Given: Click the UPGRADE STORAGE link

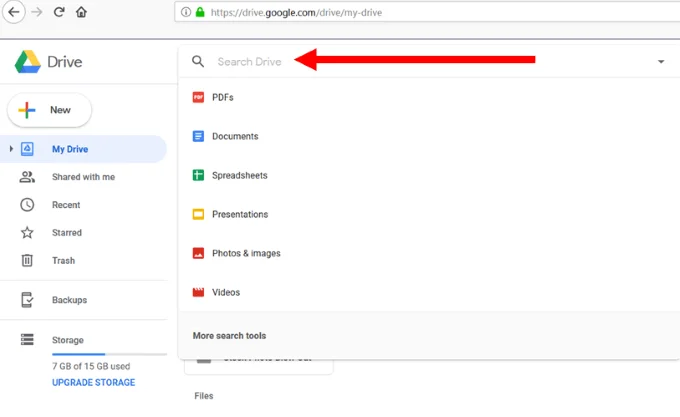Looking at the screenshot, I should [x=93, y=383].
